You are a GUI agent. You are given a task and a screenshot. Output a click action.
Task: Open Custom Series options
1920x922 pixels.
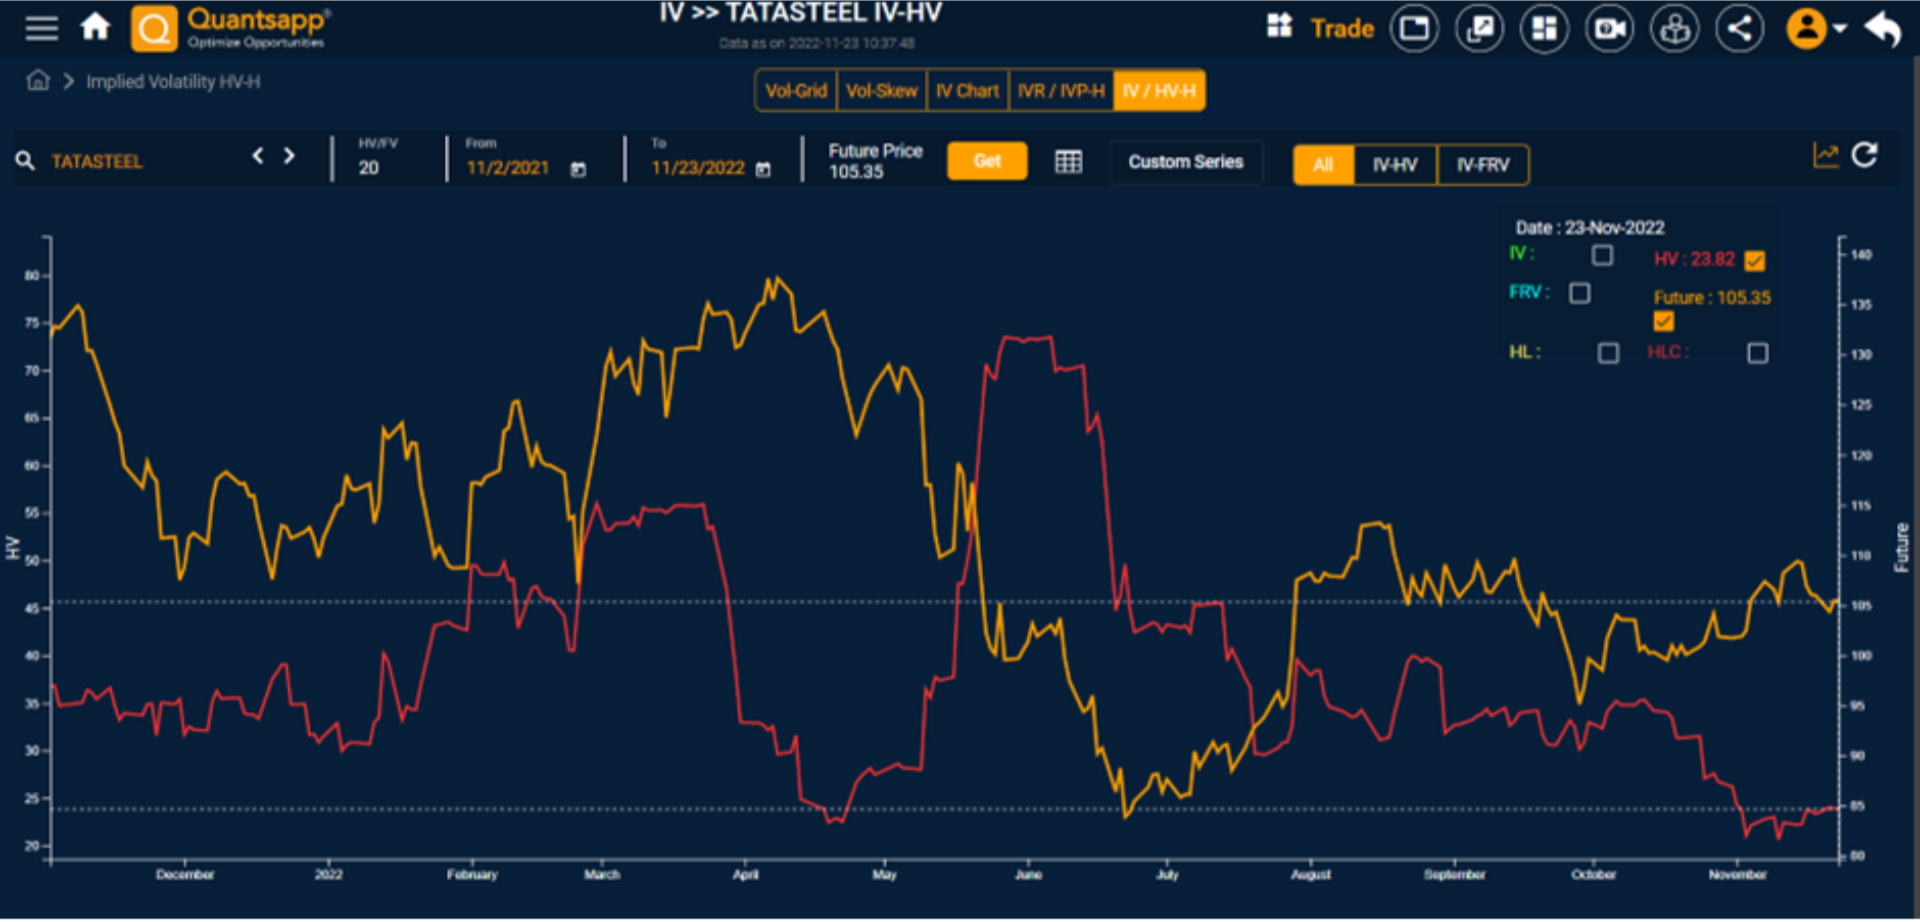pyautogui.click(x=1185, y=161)
